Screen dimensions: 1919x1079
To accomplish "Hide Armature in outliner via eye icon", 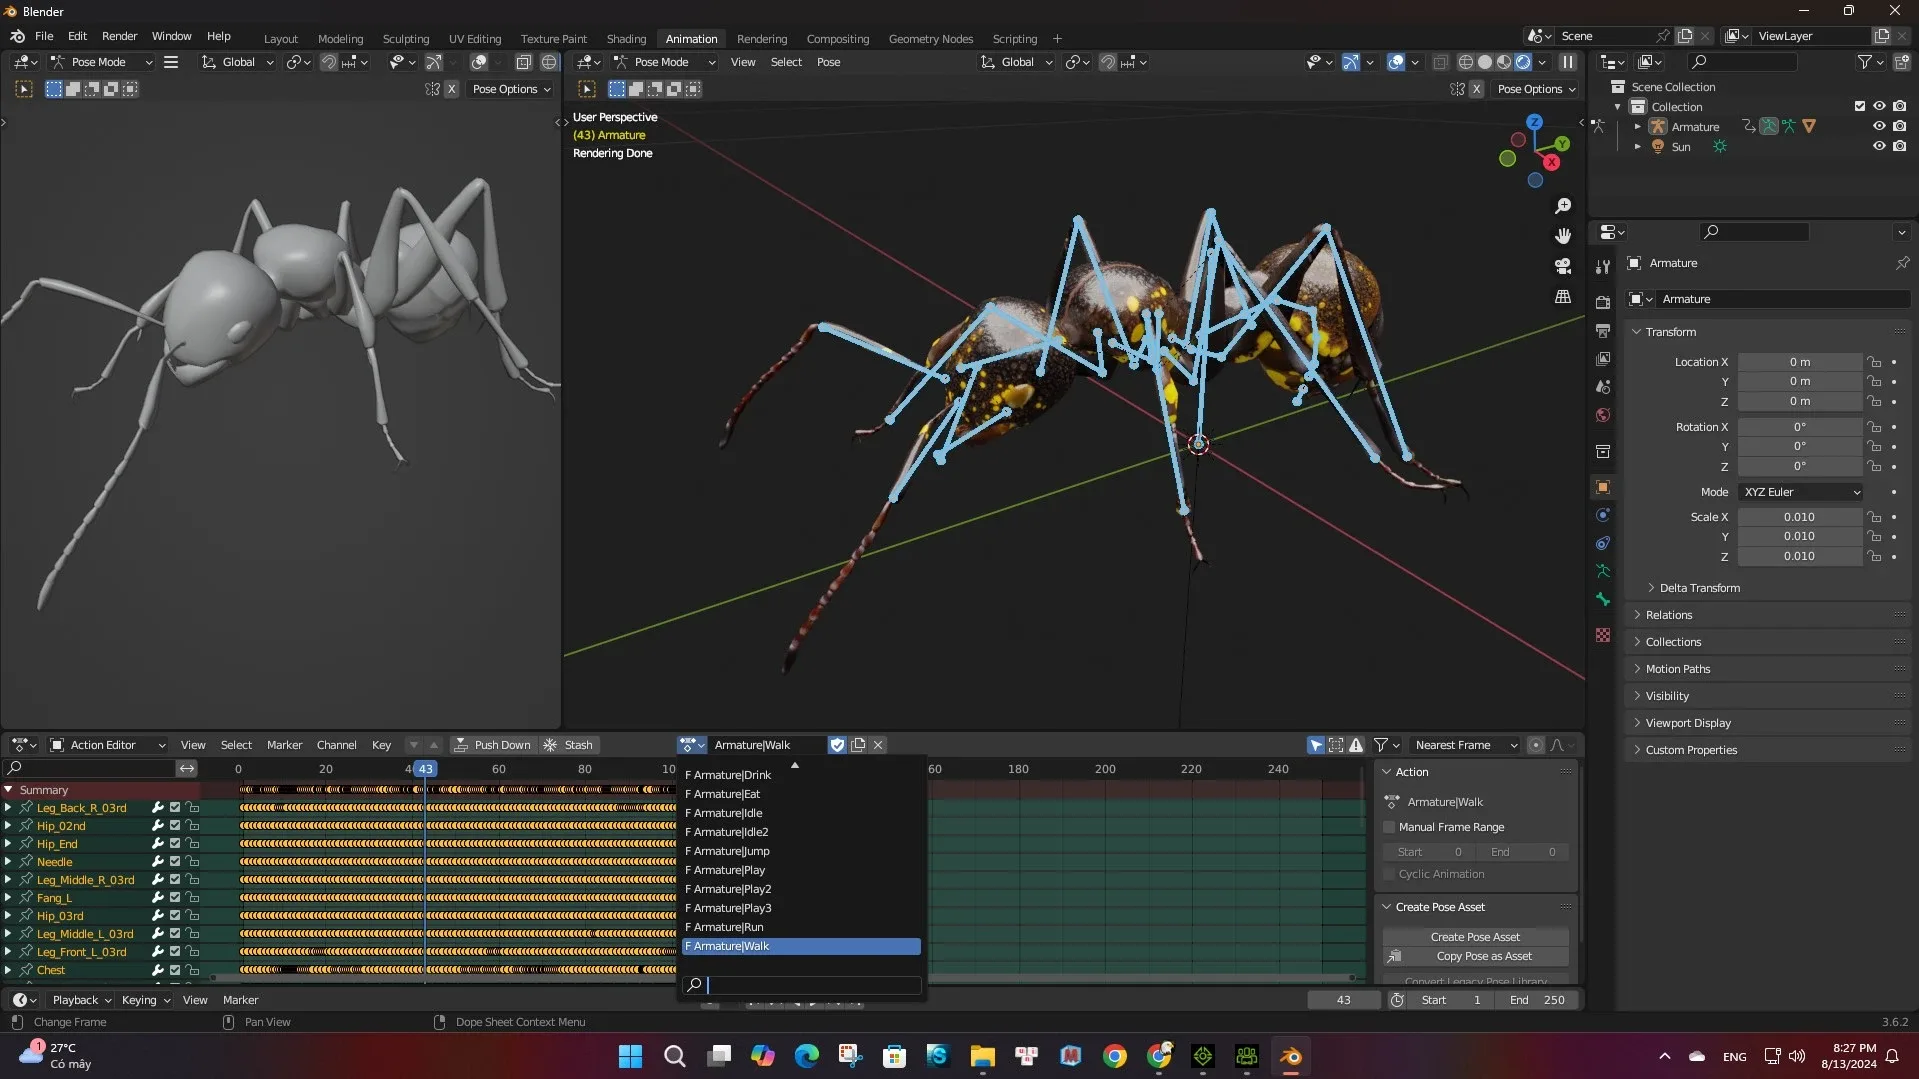I will tap(1879, 127).
